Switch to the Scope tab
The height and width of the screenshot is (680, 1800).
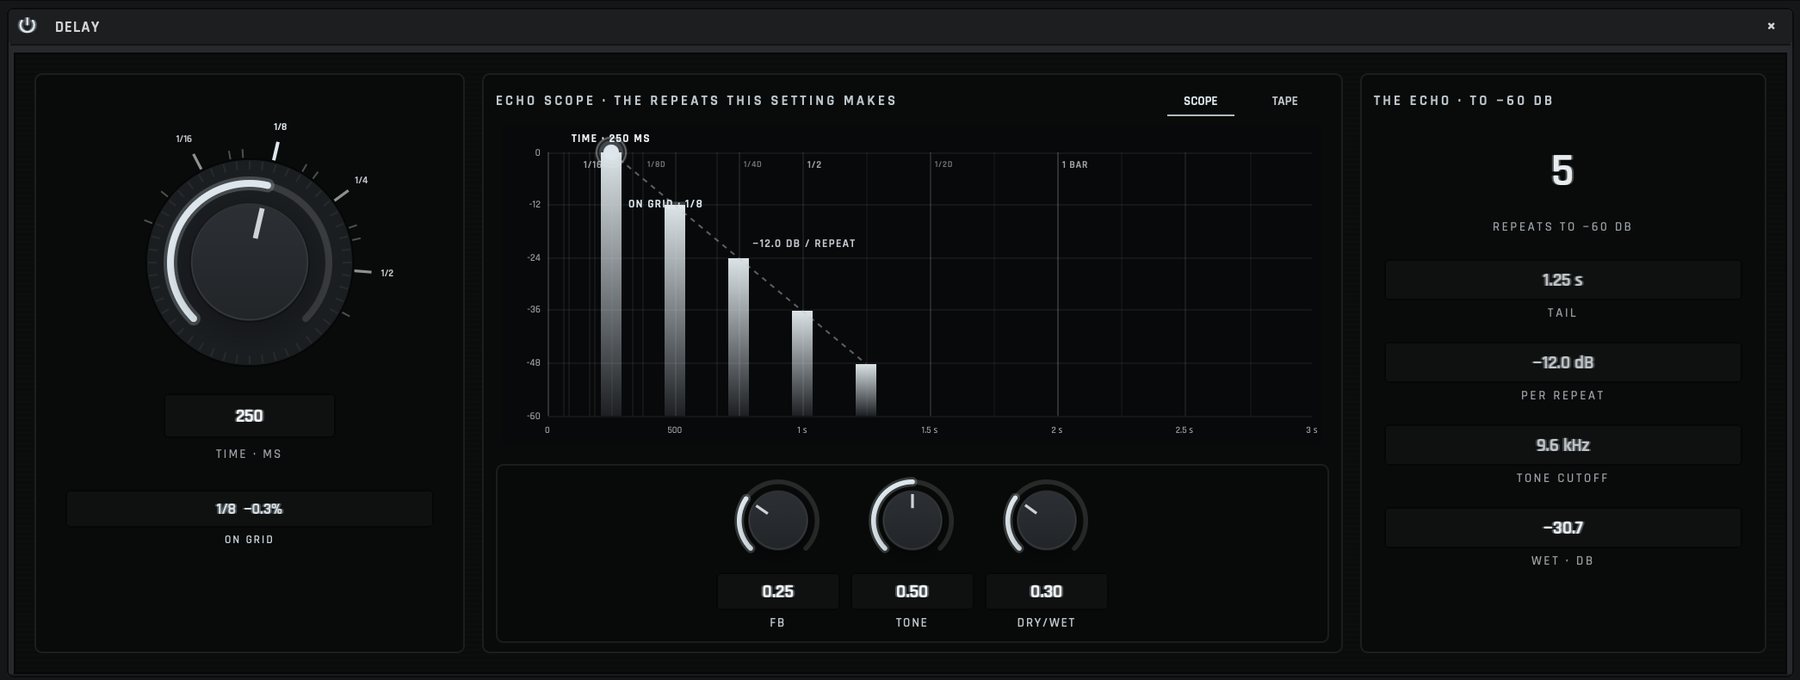1200,101
